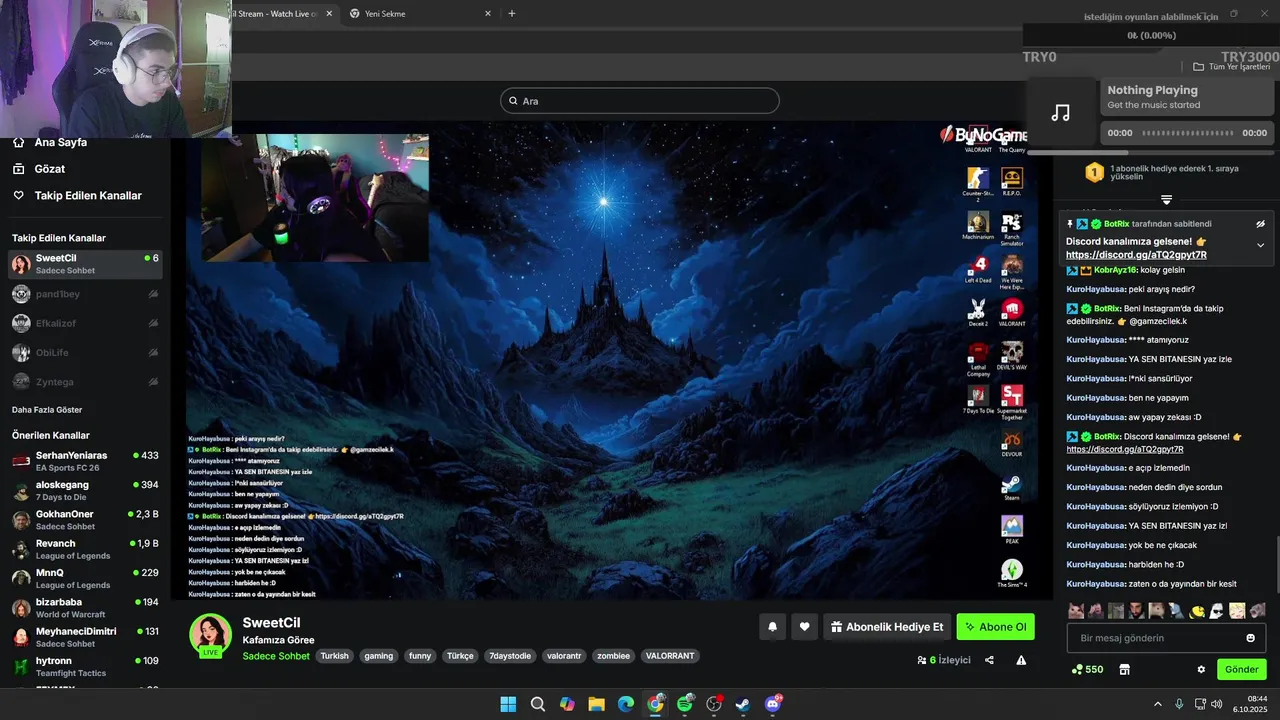Viewport: 1280px width, 720px height.
Task: Open Spotify from taskbar
Action: 685,704
